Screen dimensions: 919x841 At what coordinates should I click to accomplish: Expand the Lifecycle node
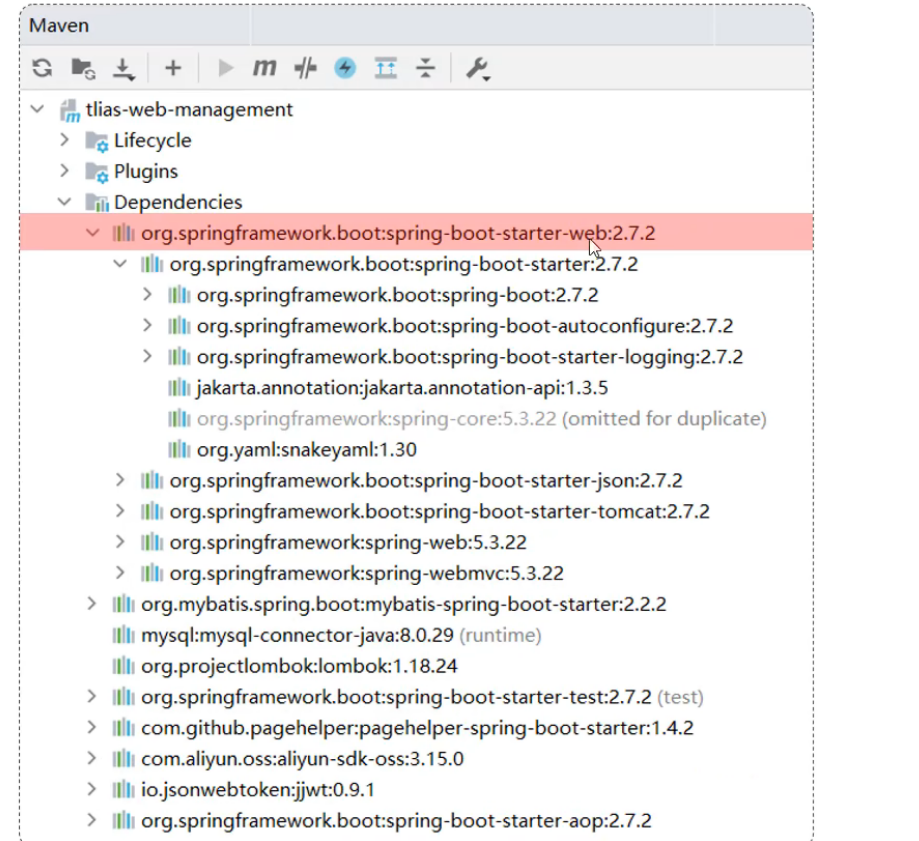64,140
